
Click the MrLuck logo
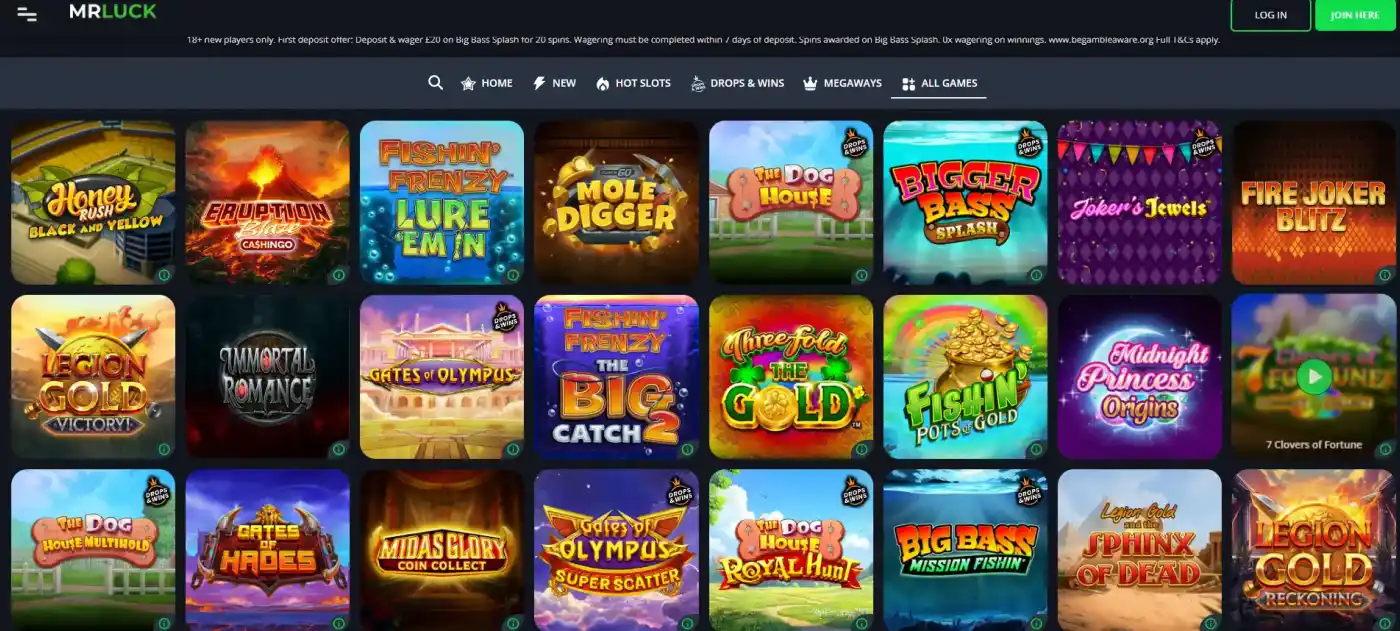pyautogui.click(x=112, y=12)
